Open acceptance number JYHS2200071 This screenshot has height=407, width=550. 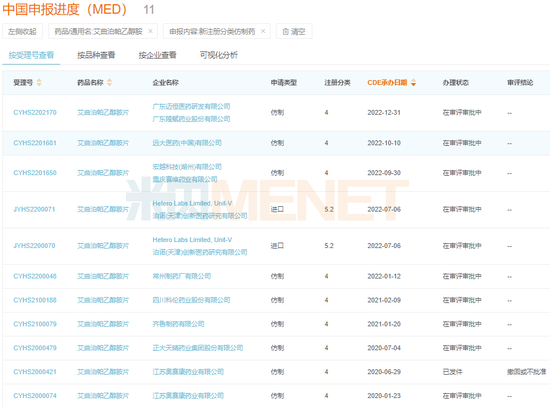34,209
